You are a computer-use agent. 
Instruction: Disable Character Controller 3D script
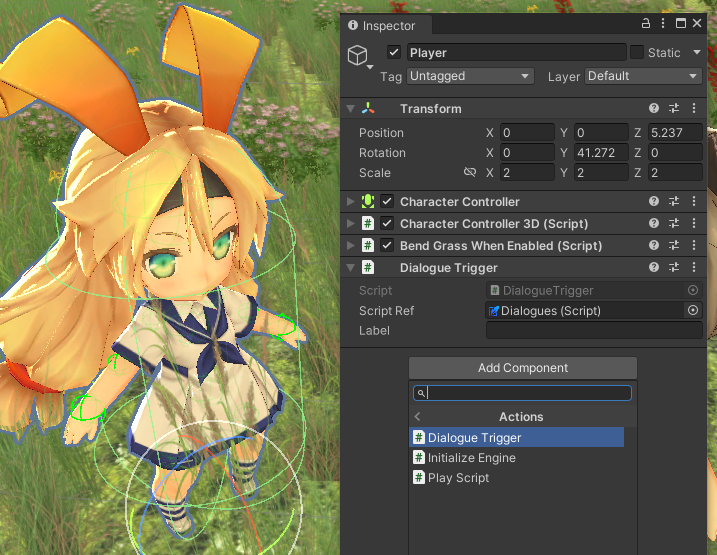tap(387, 223)
